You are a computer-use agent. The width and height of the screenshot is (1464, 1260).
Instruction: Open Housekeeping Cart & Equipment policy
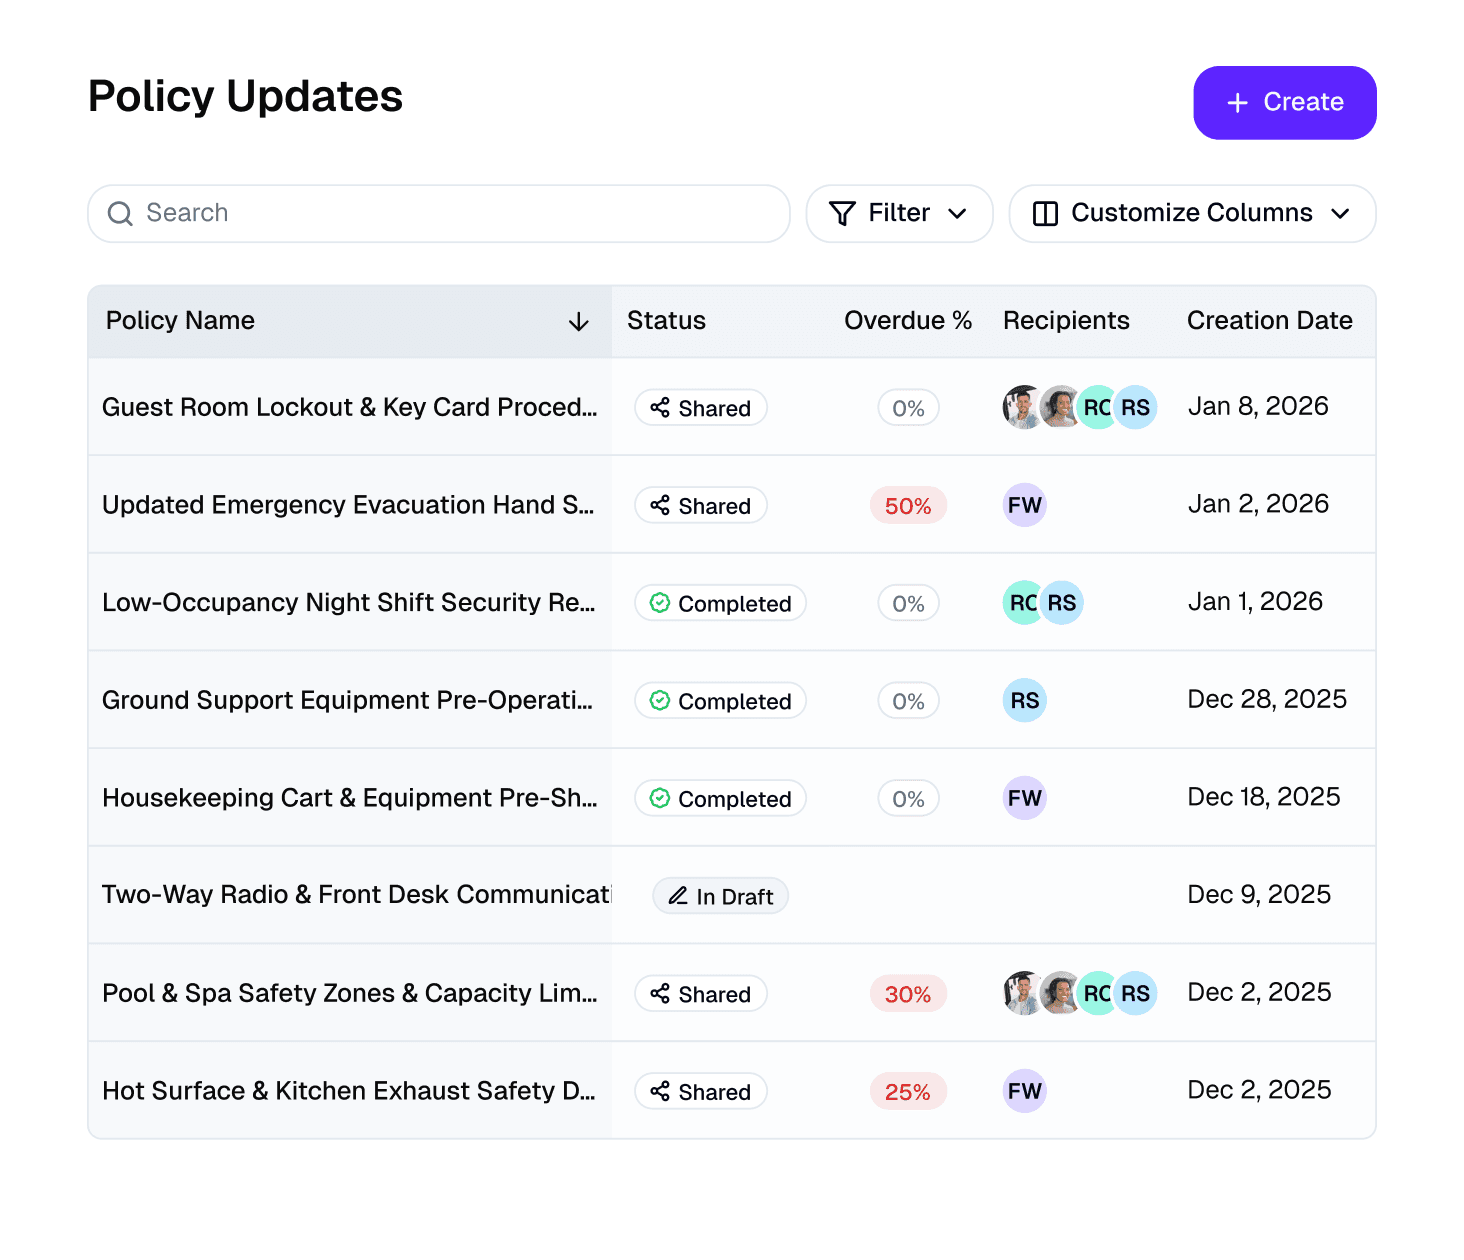350,798
